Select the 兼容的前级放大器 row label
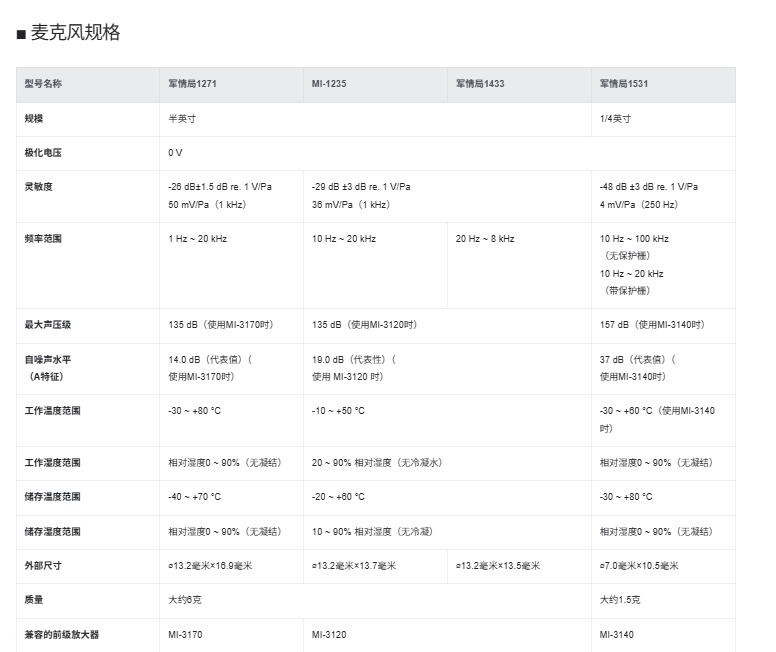The height and width of the screenshot is (652, 776). [x=62, y=635]
